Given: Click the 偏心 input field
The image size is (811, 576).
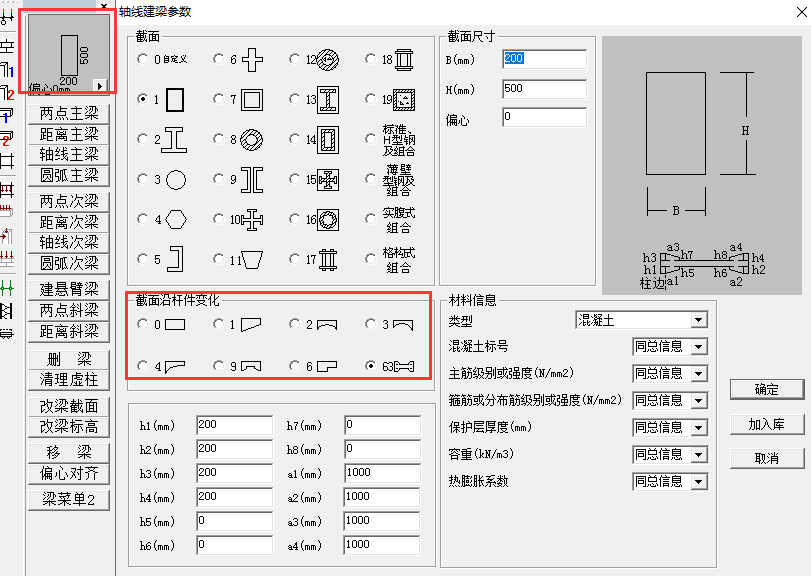Looking at the screenshot, I should click(x=544, y=117).
